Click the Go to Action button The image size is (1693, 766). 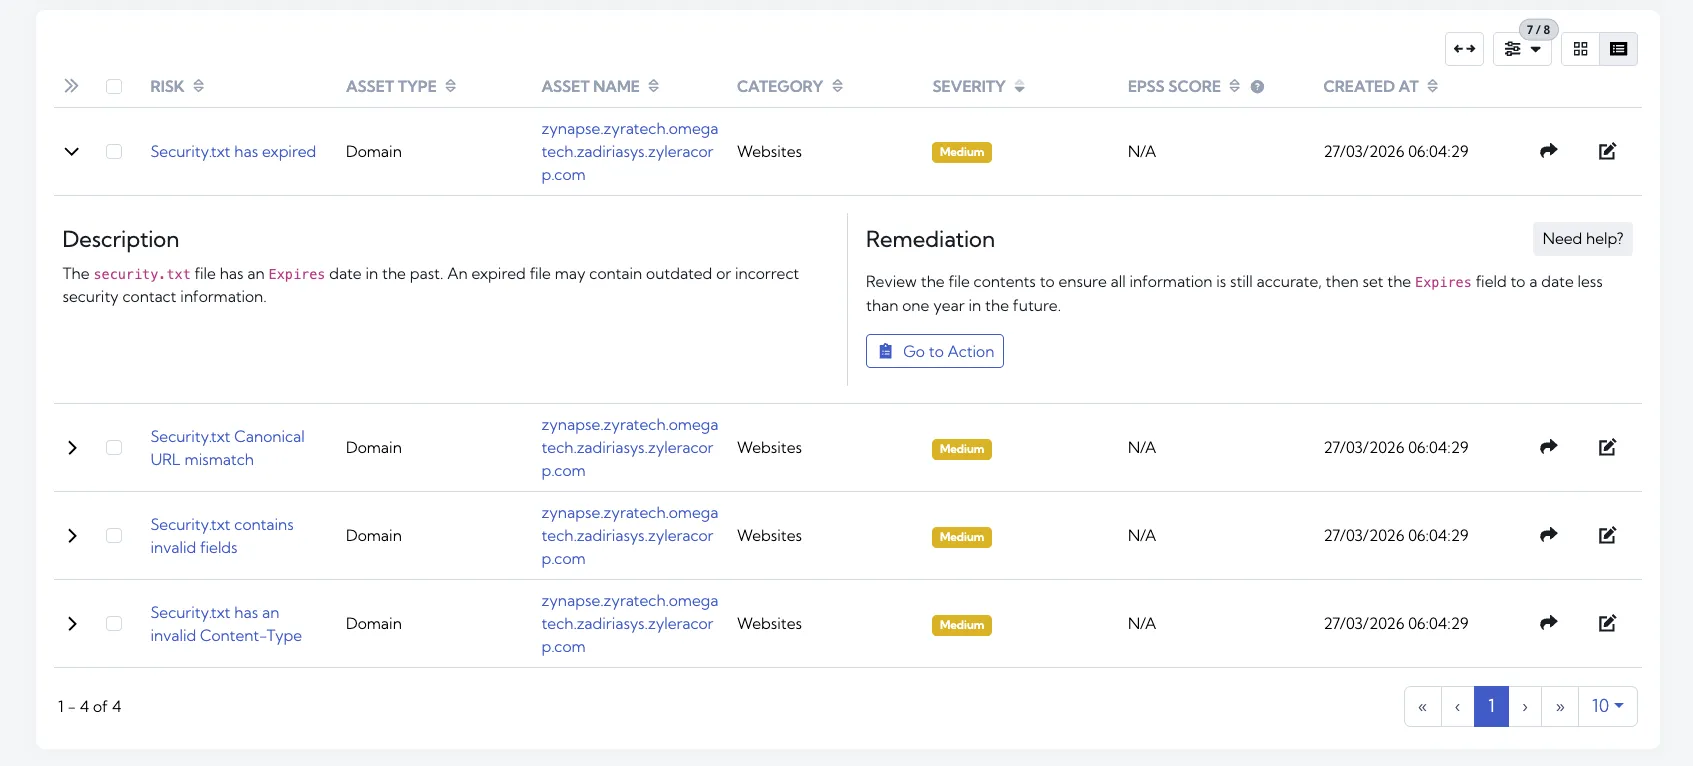(x=934, y=351)
